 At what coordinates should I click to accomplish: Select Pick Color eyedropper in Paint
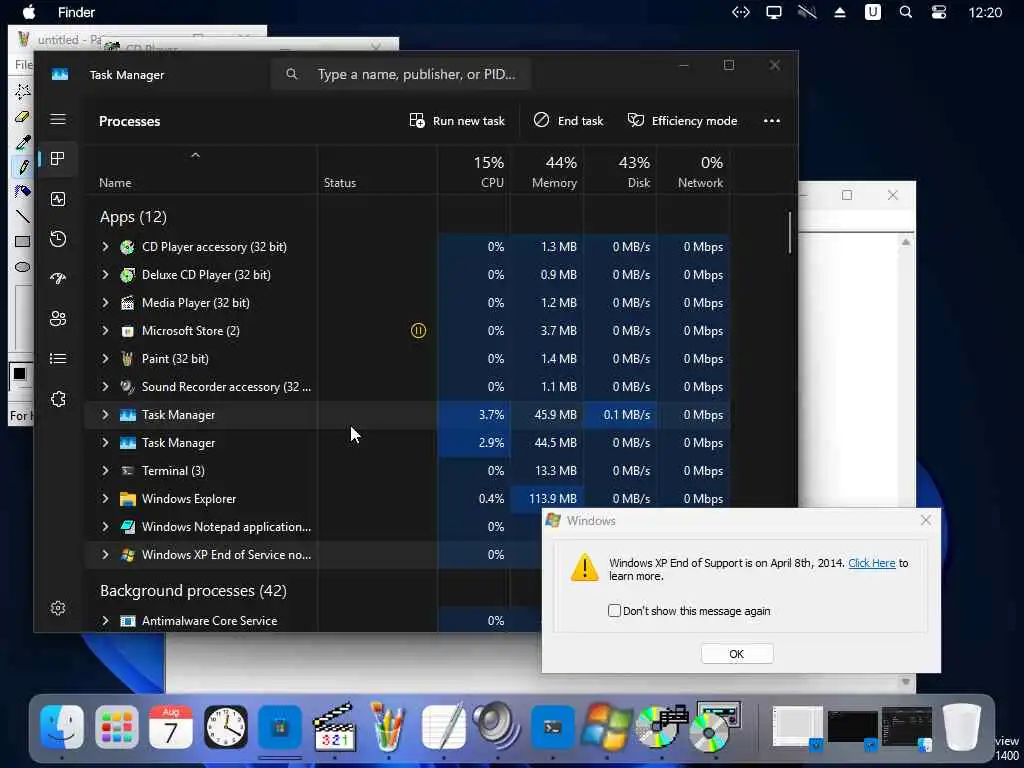[23, 142]
